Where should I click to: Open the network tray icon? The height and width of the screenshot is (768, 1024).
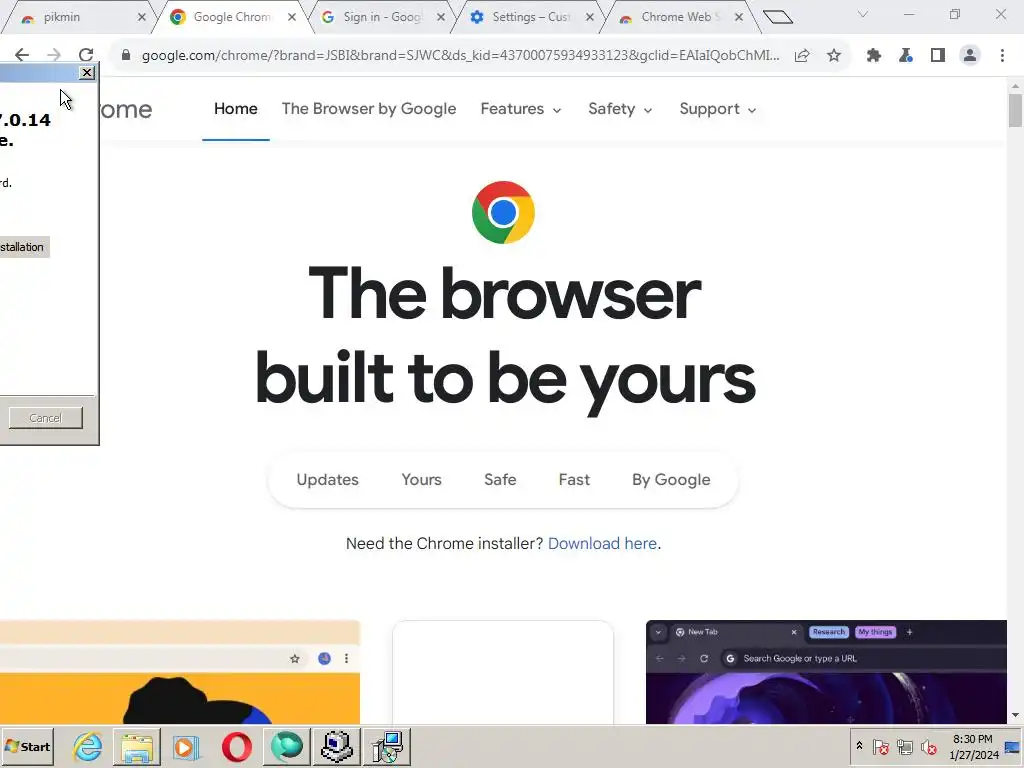pyautogui.click(x=904, y=746)
